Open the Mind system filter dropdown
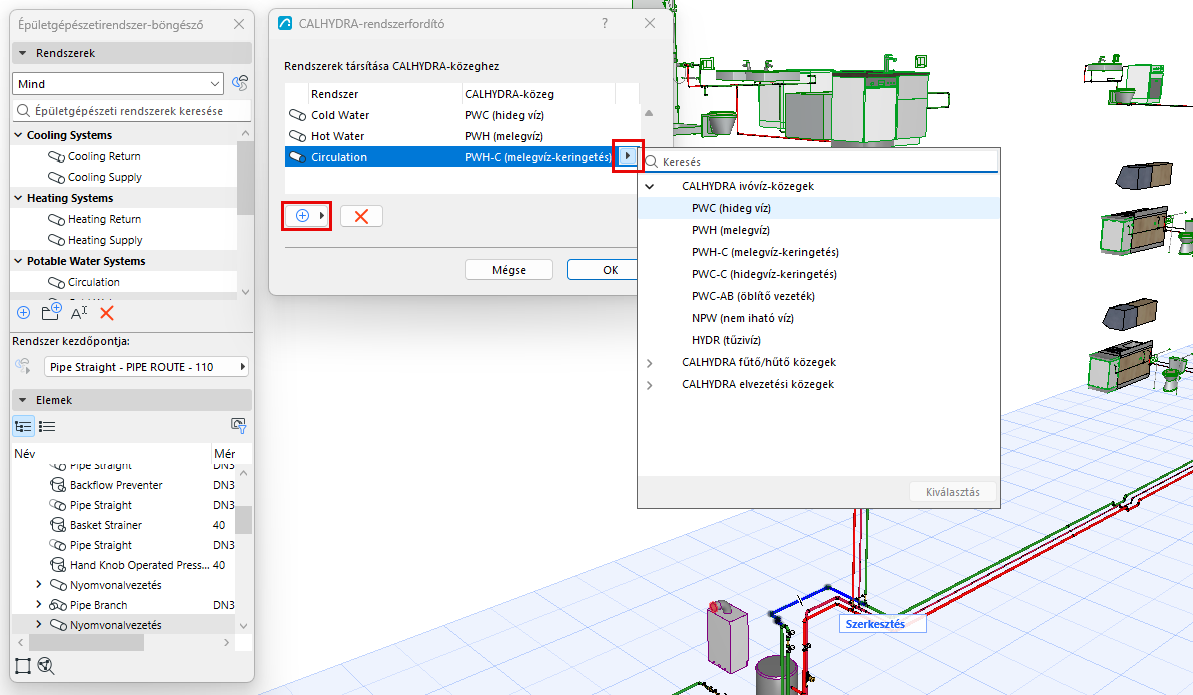Screen dimensions: 1193x695 click(118, 84)
